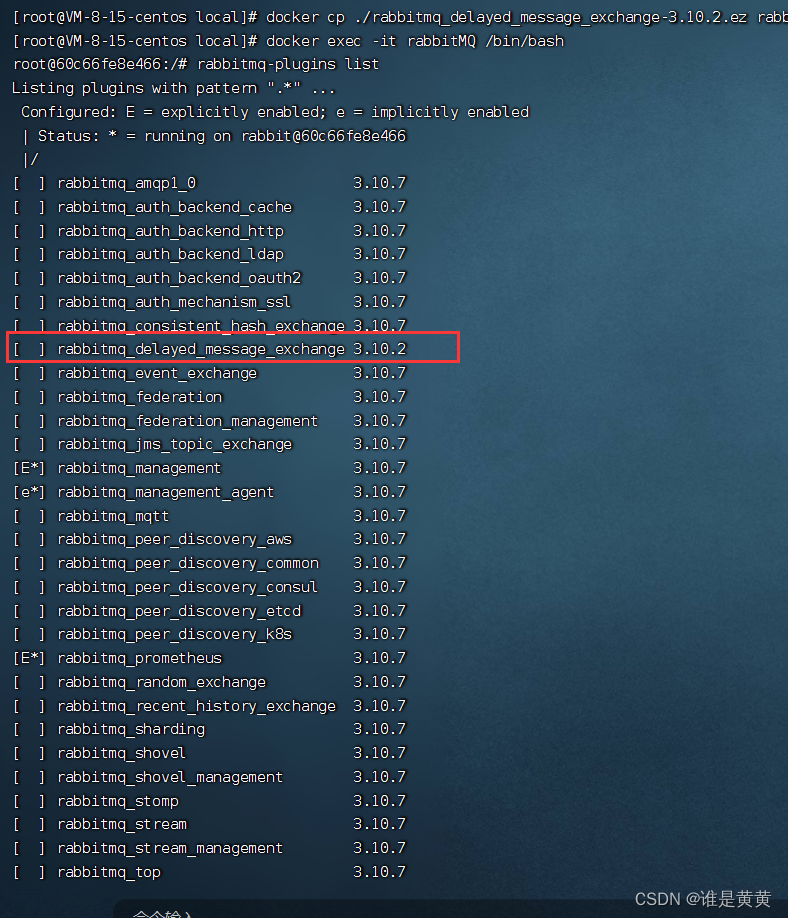Select the rabbitmq_prometheus plugin name
The image size is (788, 918).
click(139, 658)
